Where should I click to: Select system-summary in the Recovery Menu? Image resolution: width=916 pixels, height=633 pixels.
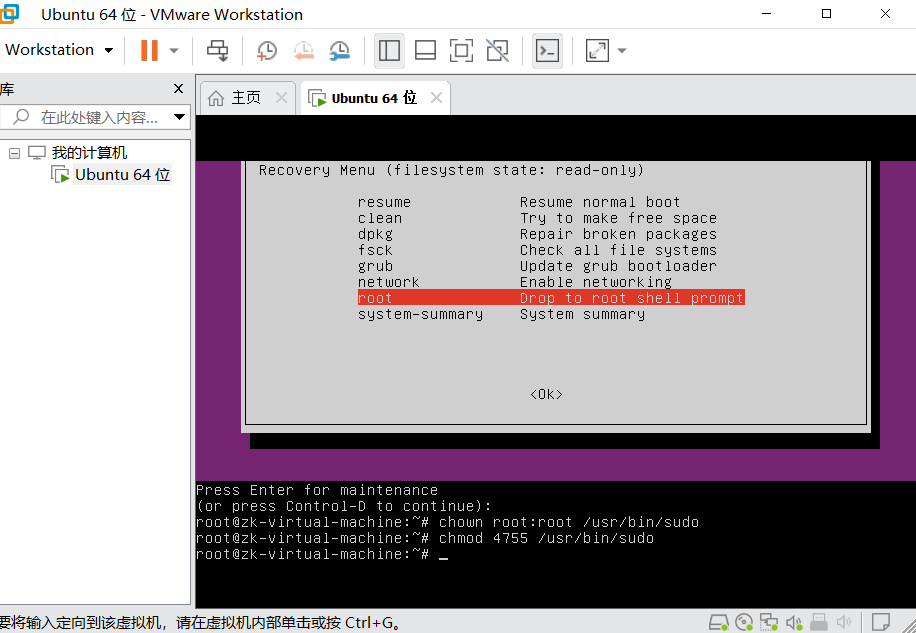pyautogui.click(x=421, y=314)
